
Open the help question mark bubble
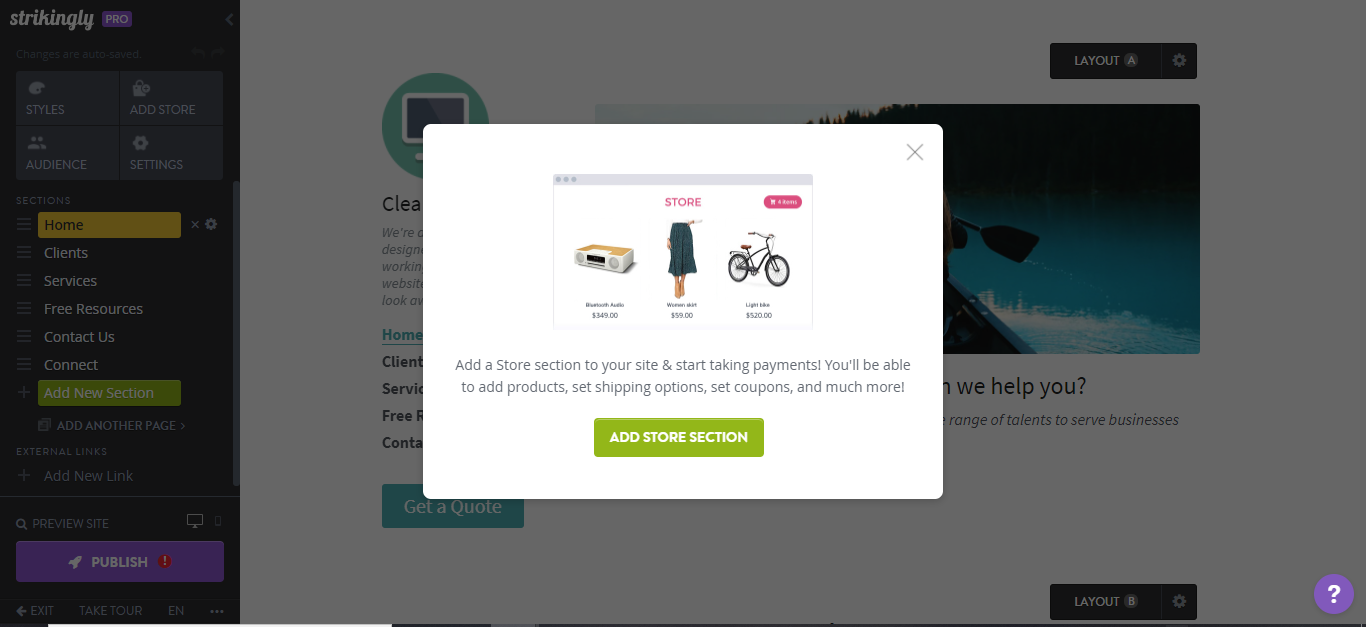(x=1334, y=594)
